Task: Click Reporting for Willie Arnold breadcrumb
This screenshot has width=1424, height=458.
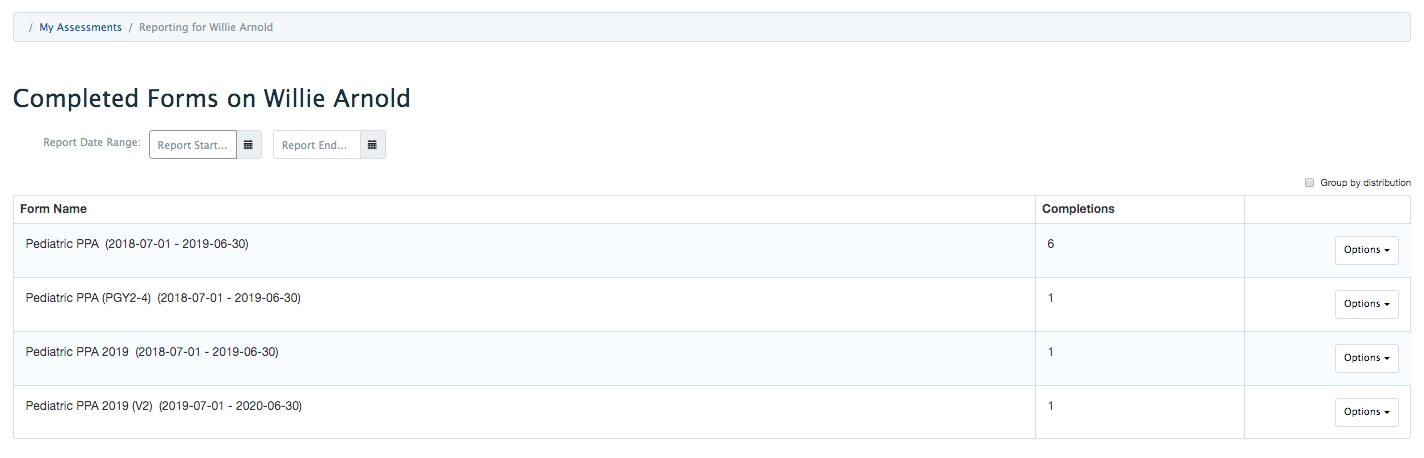Action: pos(206,27)
